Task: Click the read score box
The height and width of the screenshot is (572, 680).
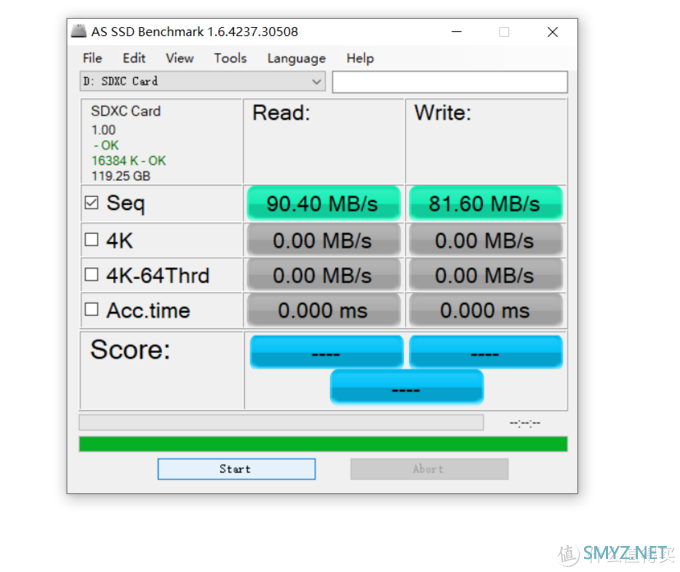Action: (x=327, y=352)
